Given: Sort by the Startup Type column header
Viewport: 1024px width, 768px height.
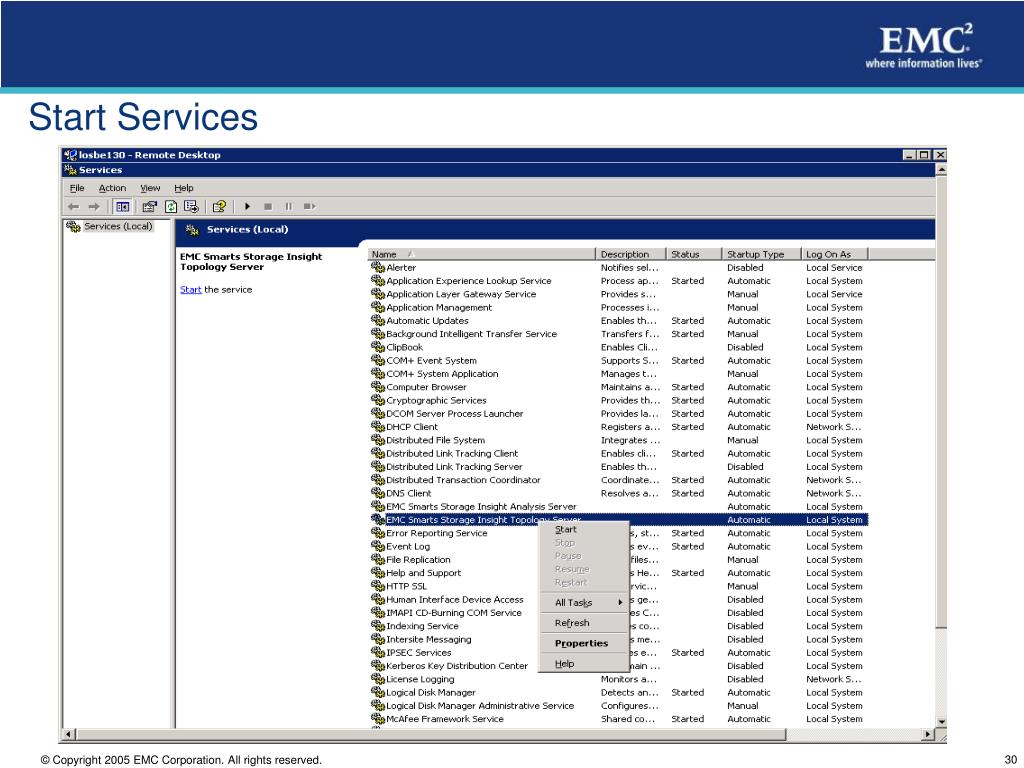Looking at the screenshot, I should (761, 254).
